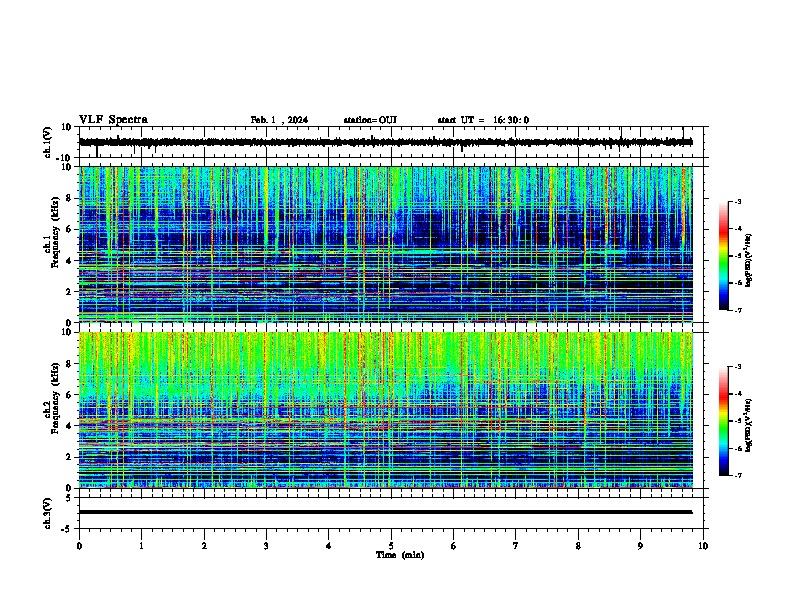Click time axis tick label "6"
The width and height of the screenshot is (792, 612).
(454, 546)
